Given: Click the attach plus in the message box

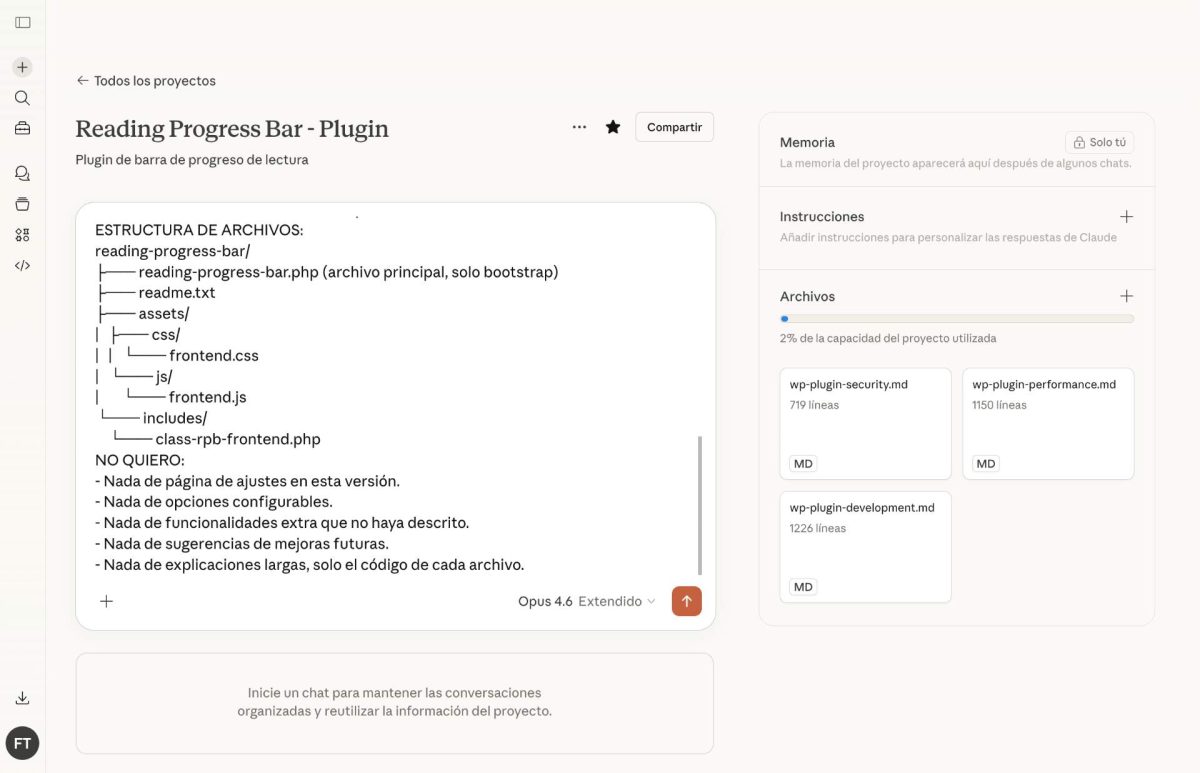Looking at the screenshot, I should click(x=106, y=601).
